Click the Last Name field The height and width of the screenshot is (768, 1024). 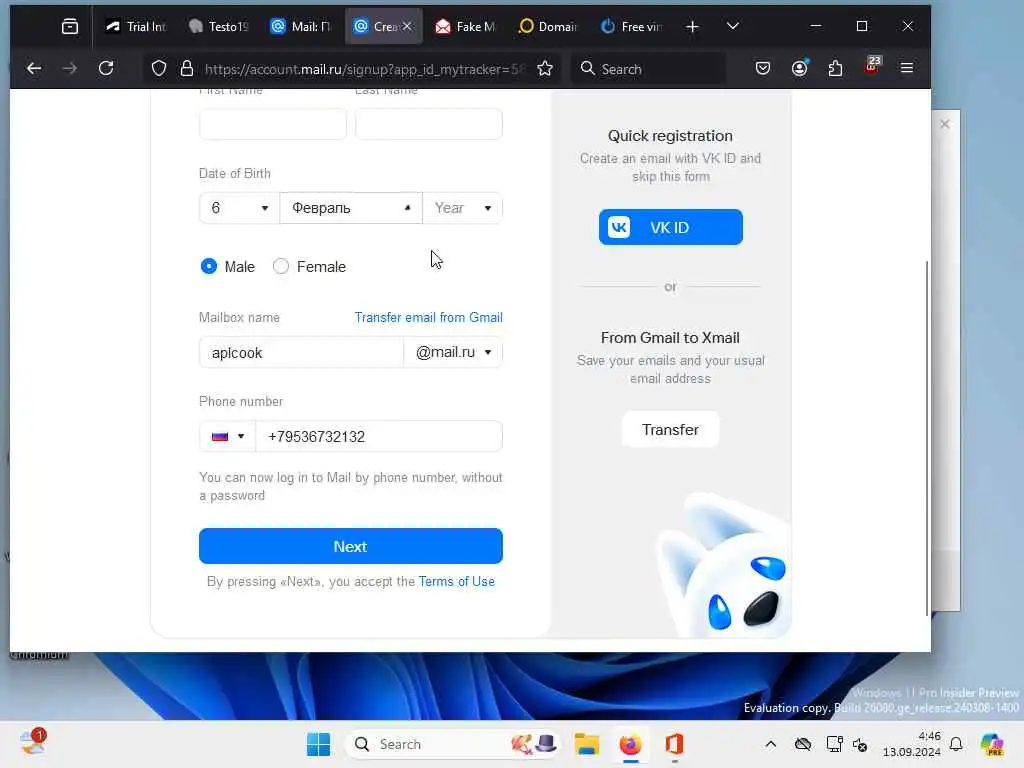[428, 124]
